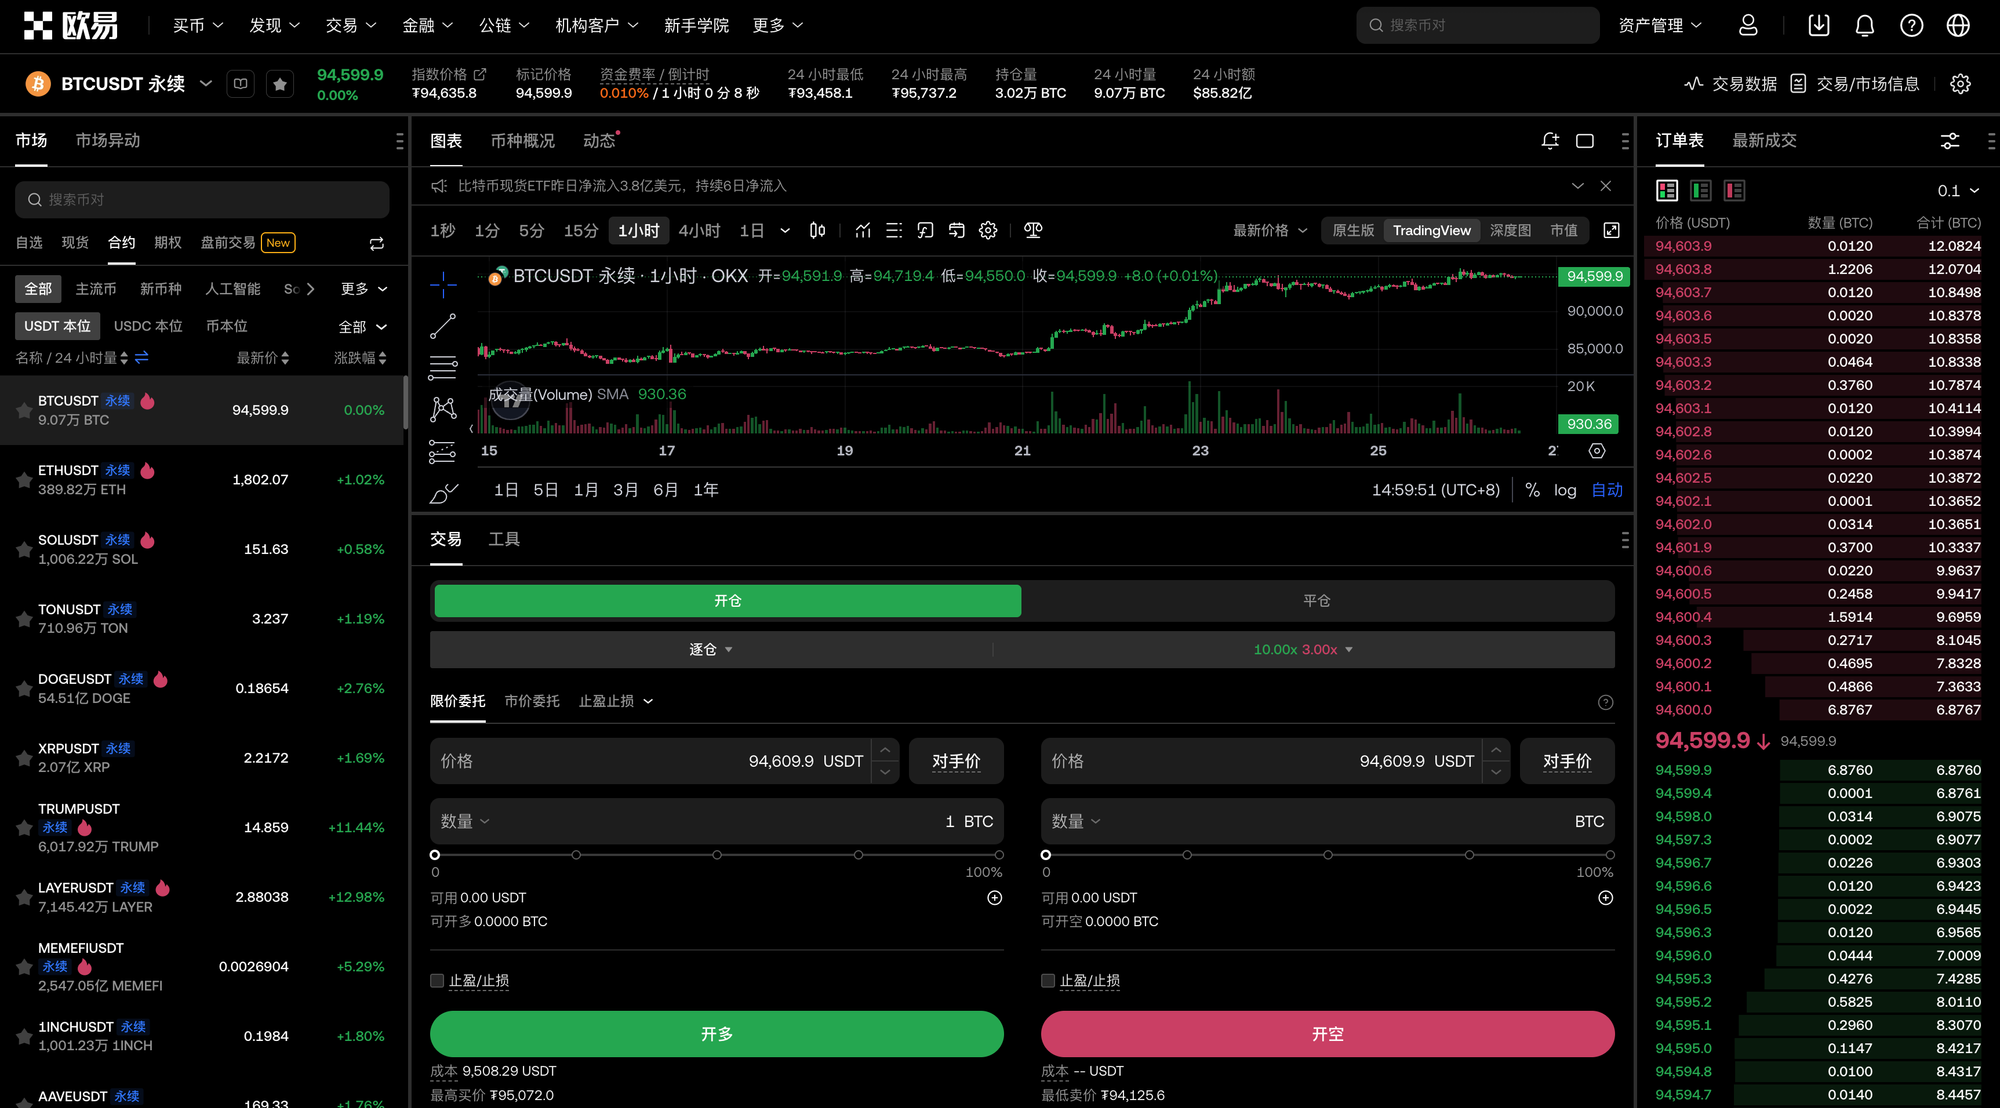This screenshot has height=1108, width=2000.
Task: Expand the leverage 10.00x 3.00x selector
Action: tap(1302, 650)
